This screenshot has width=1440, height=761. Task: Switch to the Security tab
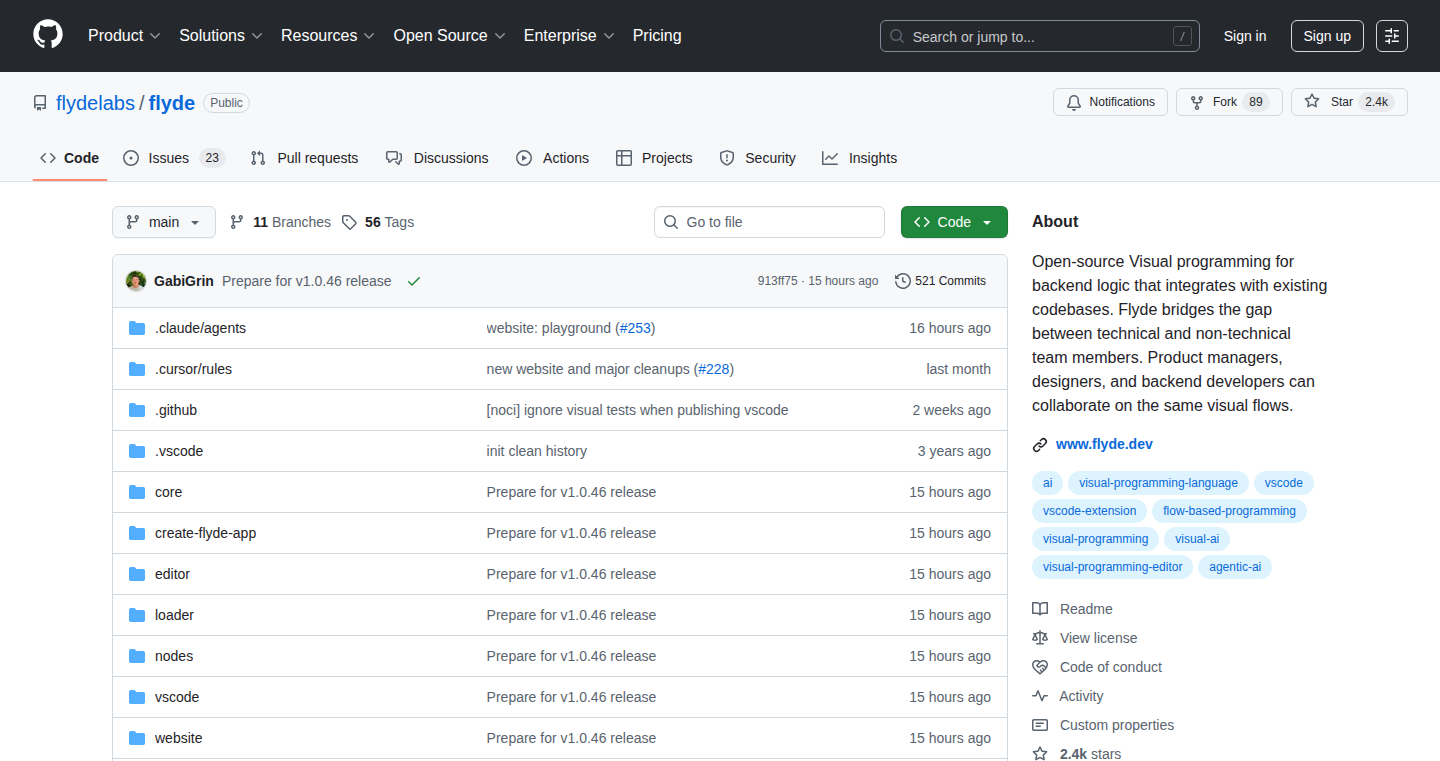pos(757,158)
